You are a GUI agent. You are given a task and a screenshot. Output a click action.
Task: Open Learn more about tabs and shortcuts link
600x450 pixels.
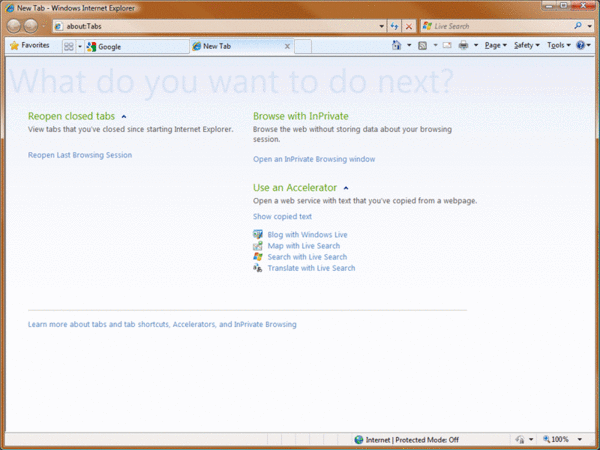tap(162, 324)
